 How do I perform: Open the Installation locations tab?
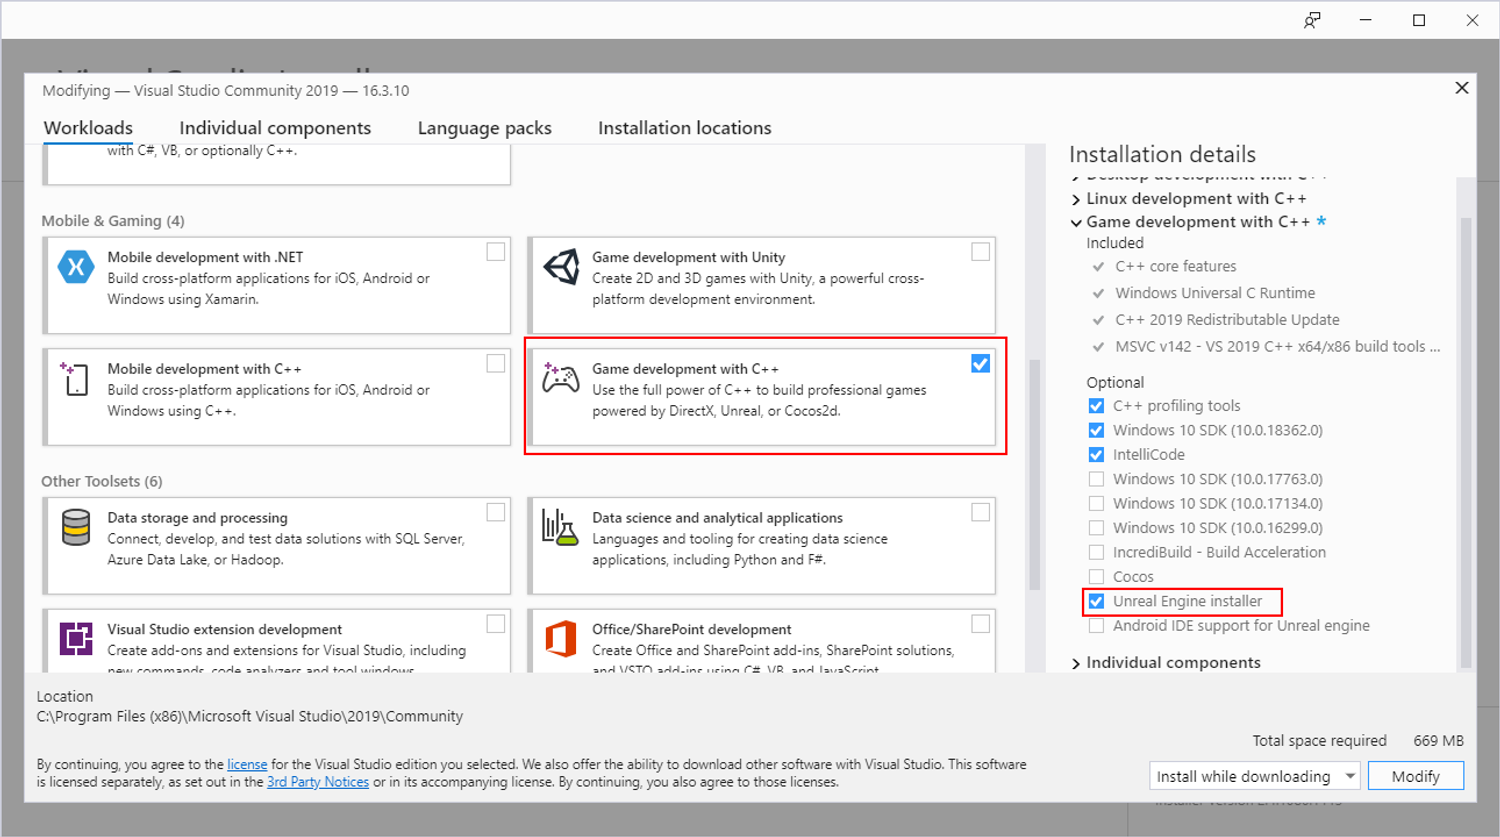(x=685, y=128)
